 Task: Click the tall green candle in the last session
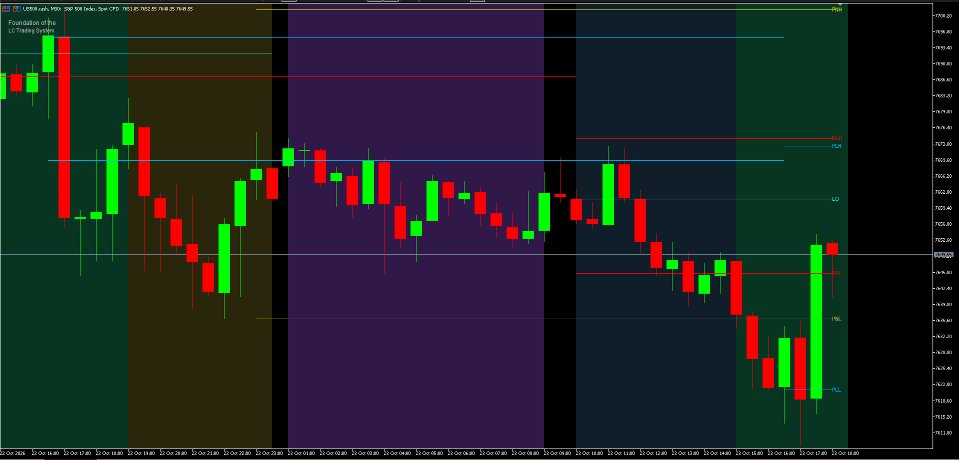(x=816, y=322)
